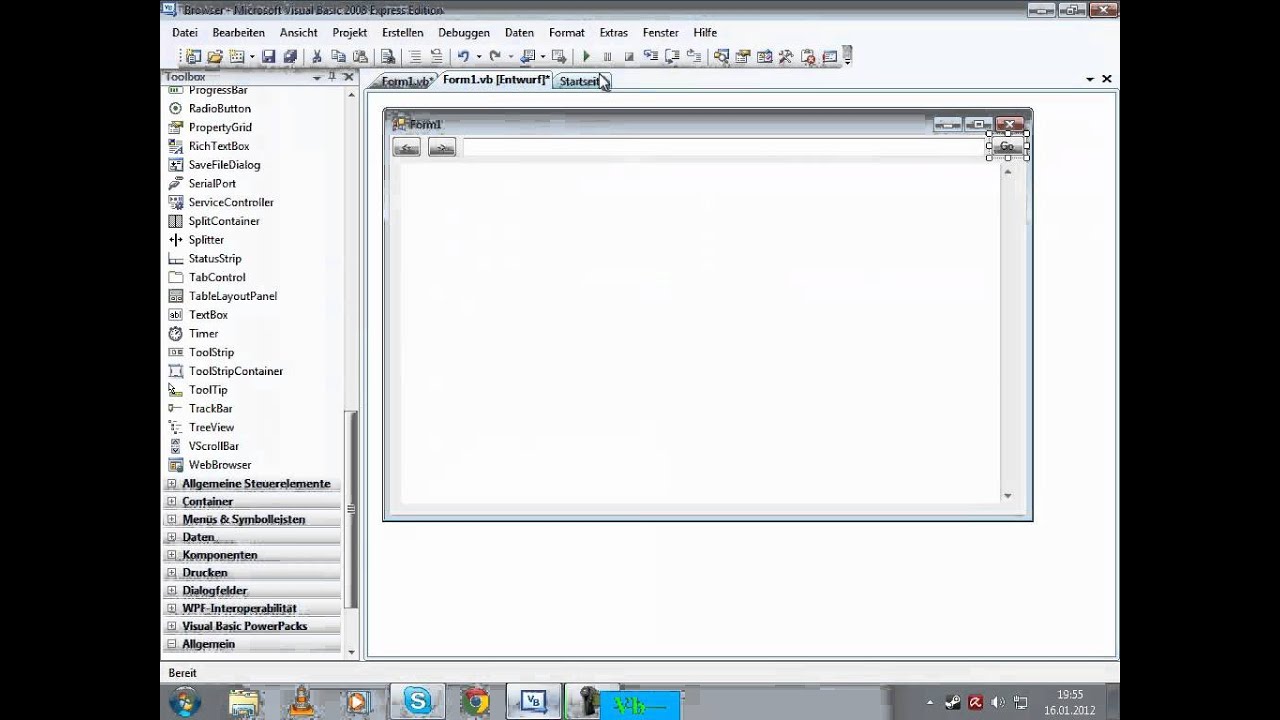This screenshot has width=1280, height=720.
Task: Click the Toolbox panel vertical scrollbar
Action: 350,510
